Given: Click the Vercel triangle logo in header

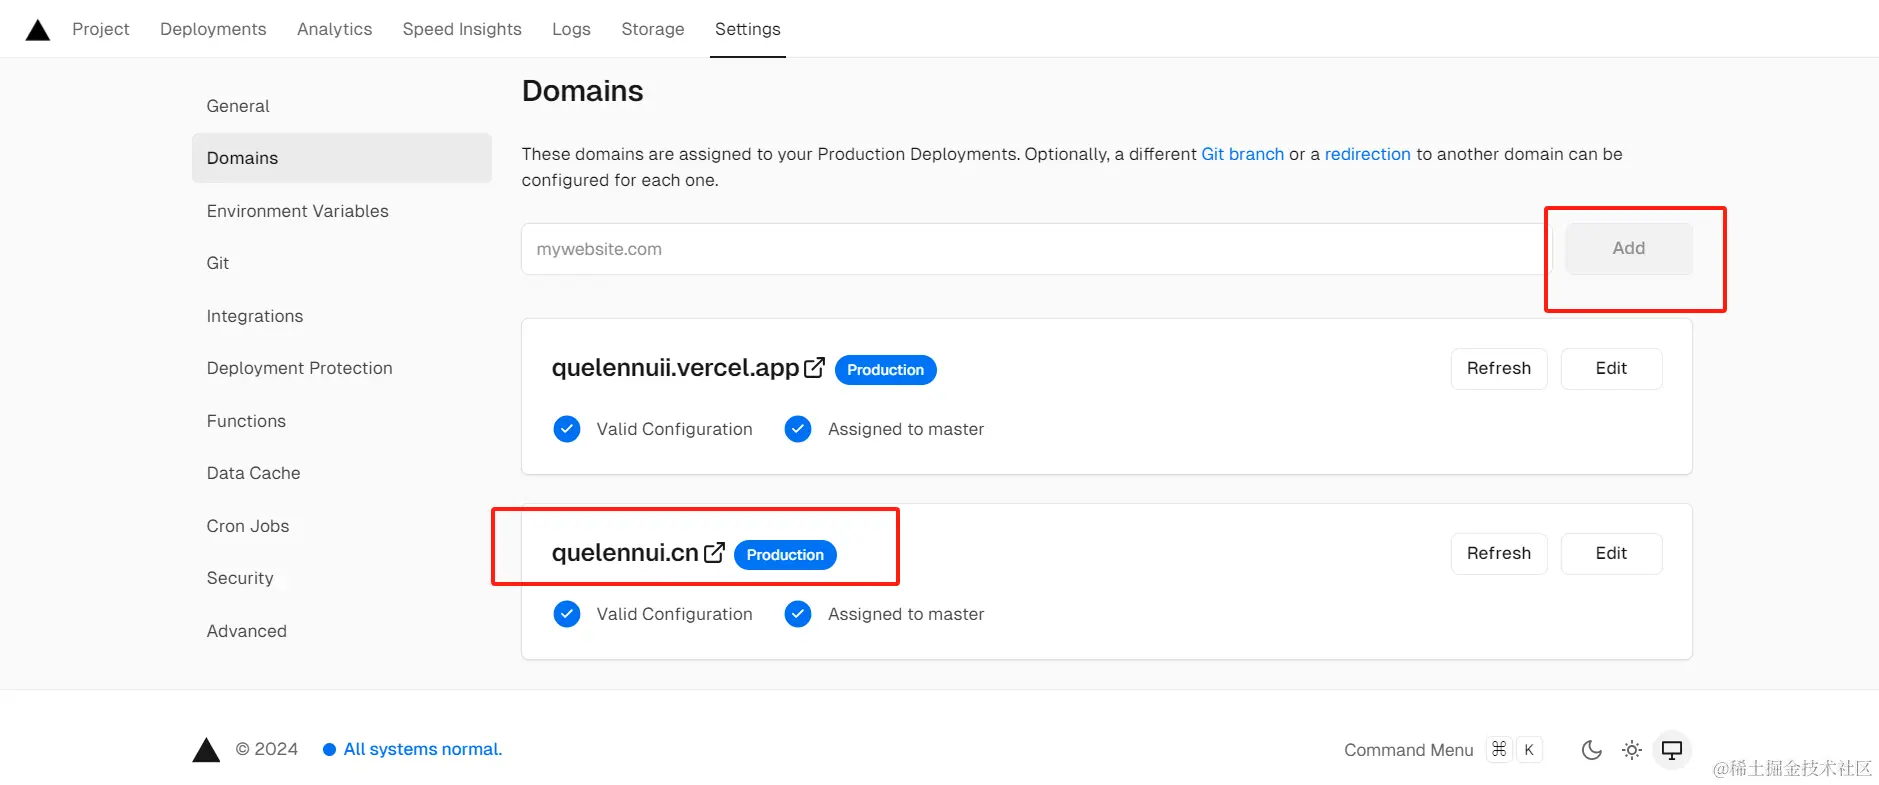Looking at the screenshot, I should click(38, 30).
